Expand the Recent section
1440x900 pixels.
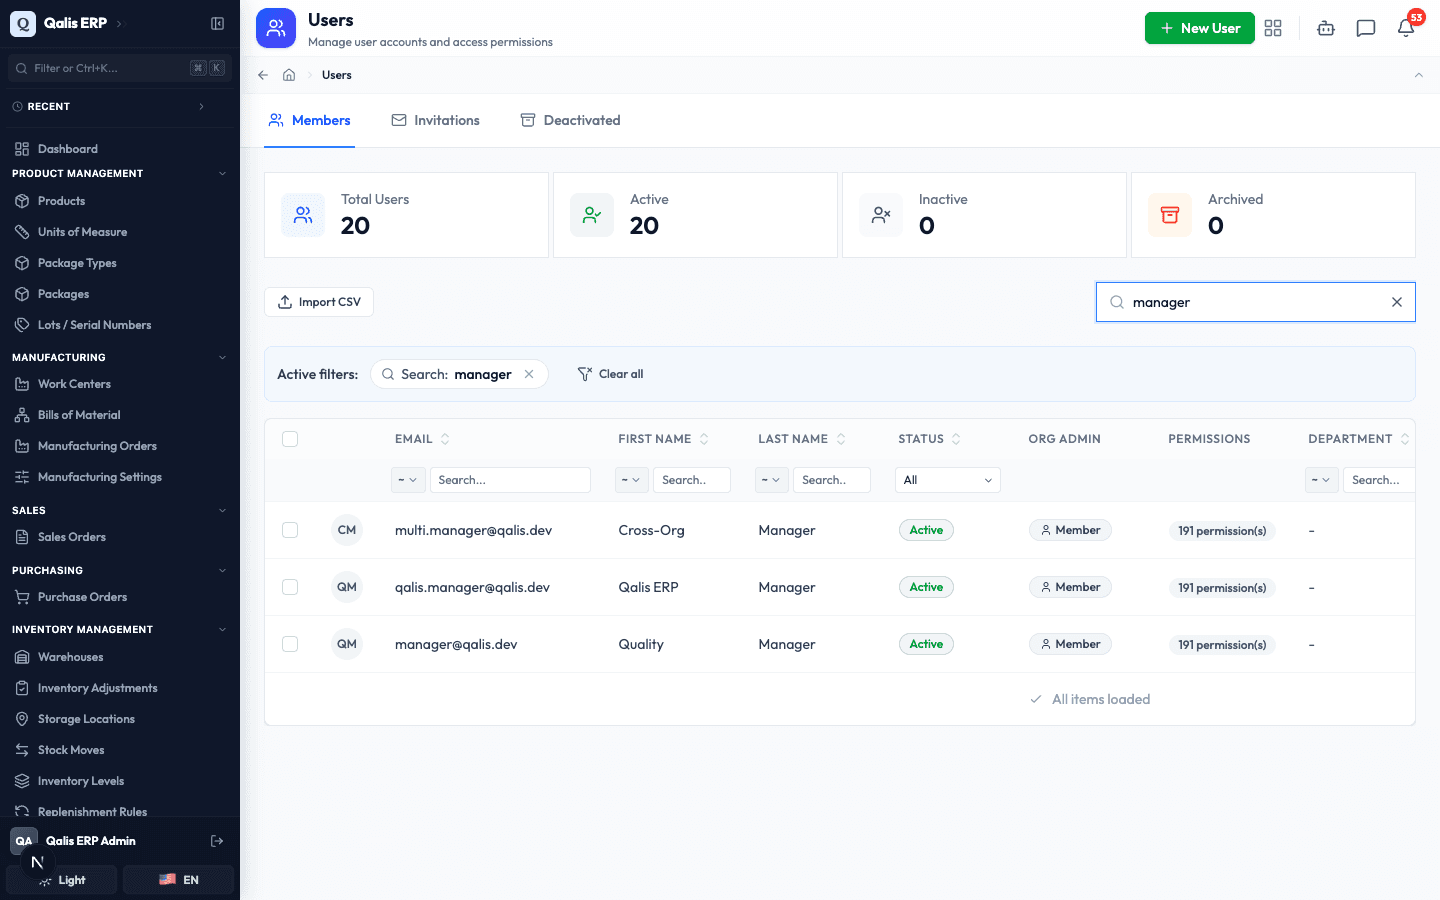click(201, 106)
